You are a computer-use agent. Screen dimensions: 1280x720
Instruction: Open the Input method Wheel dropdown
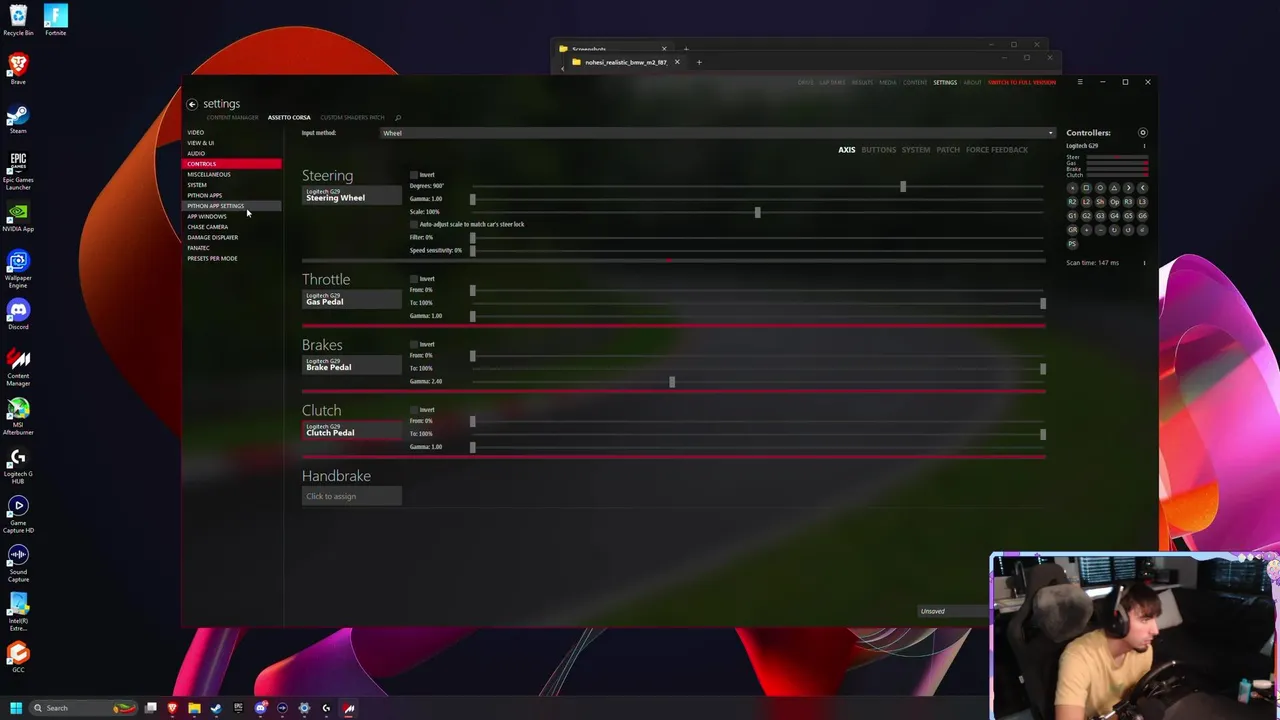(x=718, y=133)
